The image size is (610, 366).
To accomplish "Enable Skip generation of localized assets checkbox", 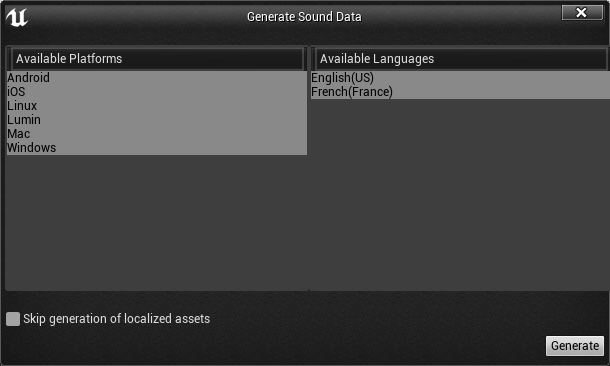I will (13, 319).
